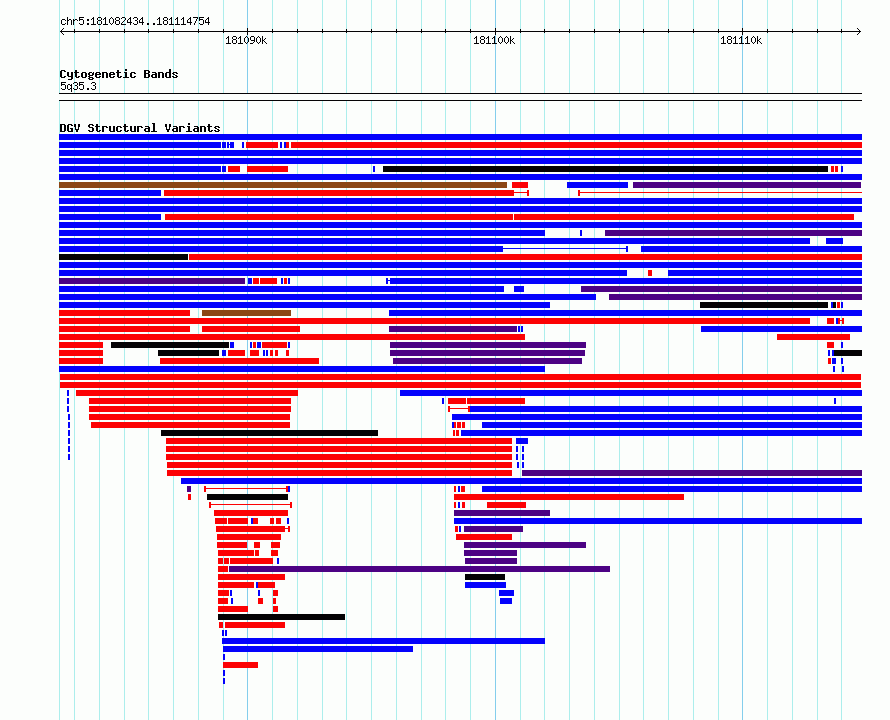The image size is (890, 720).
Task: Select the chr5:181082434..181114754 coordinate label
Action: coord(135,21)
